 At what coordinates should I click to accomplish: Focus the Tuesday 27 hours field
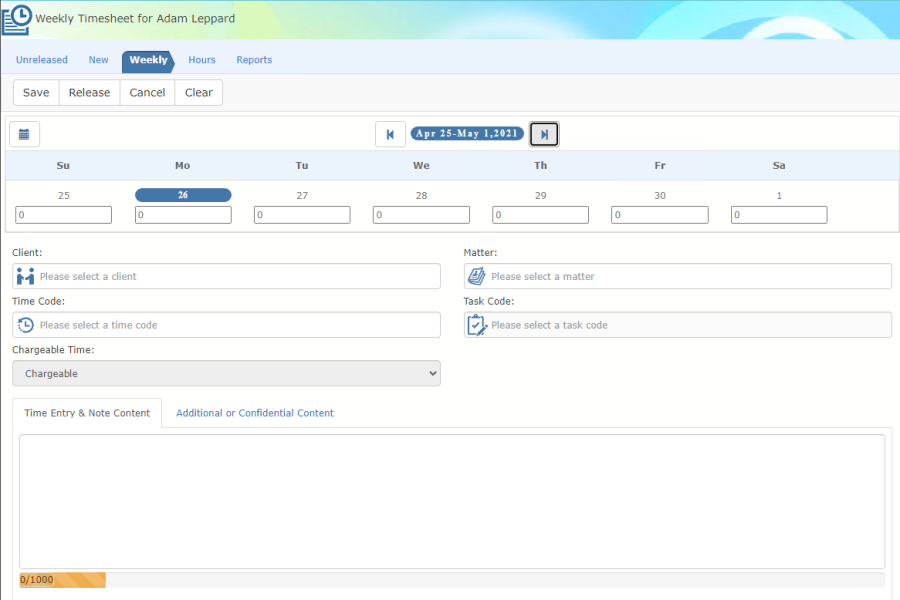click(x=302, y=215)
